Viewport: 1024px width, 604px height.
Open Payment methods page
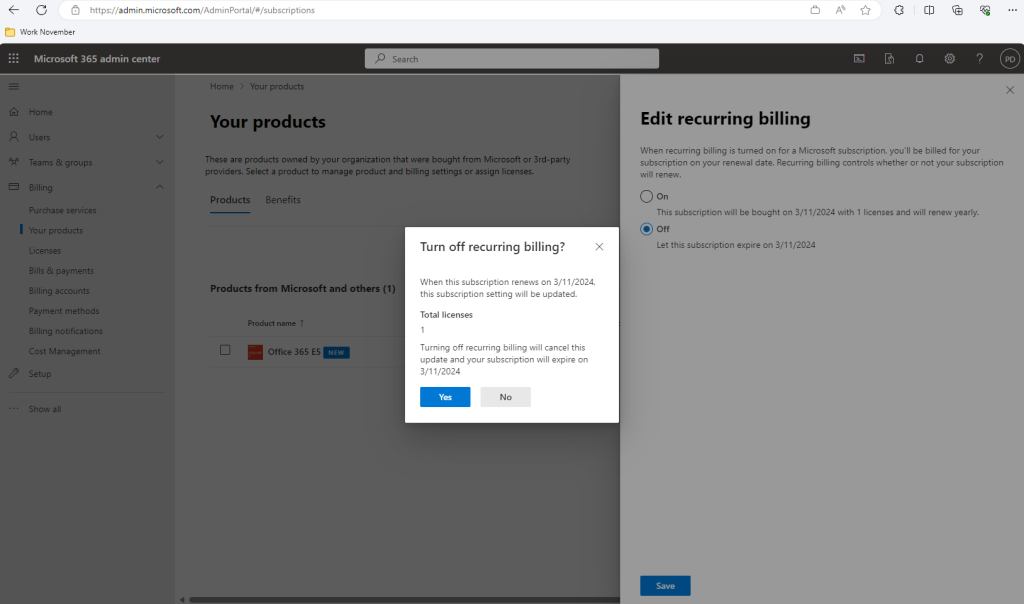64,311
